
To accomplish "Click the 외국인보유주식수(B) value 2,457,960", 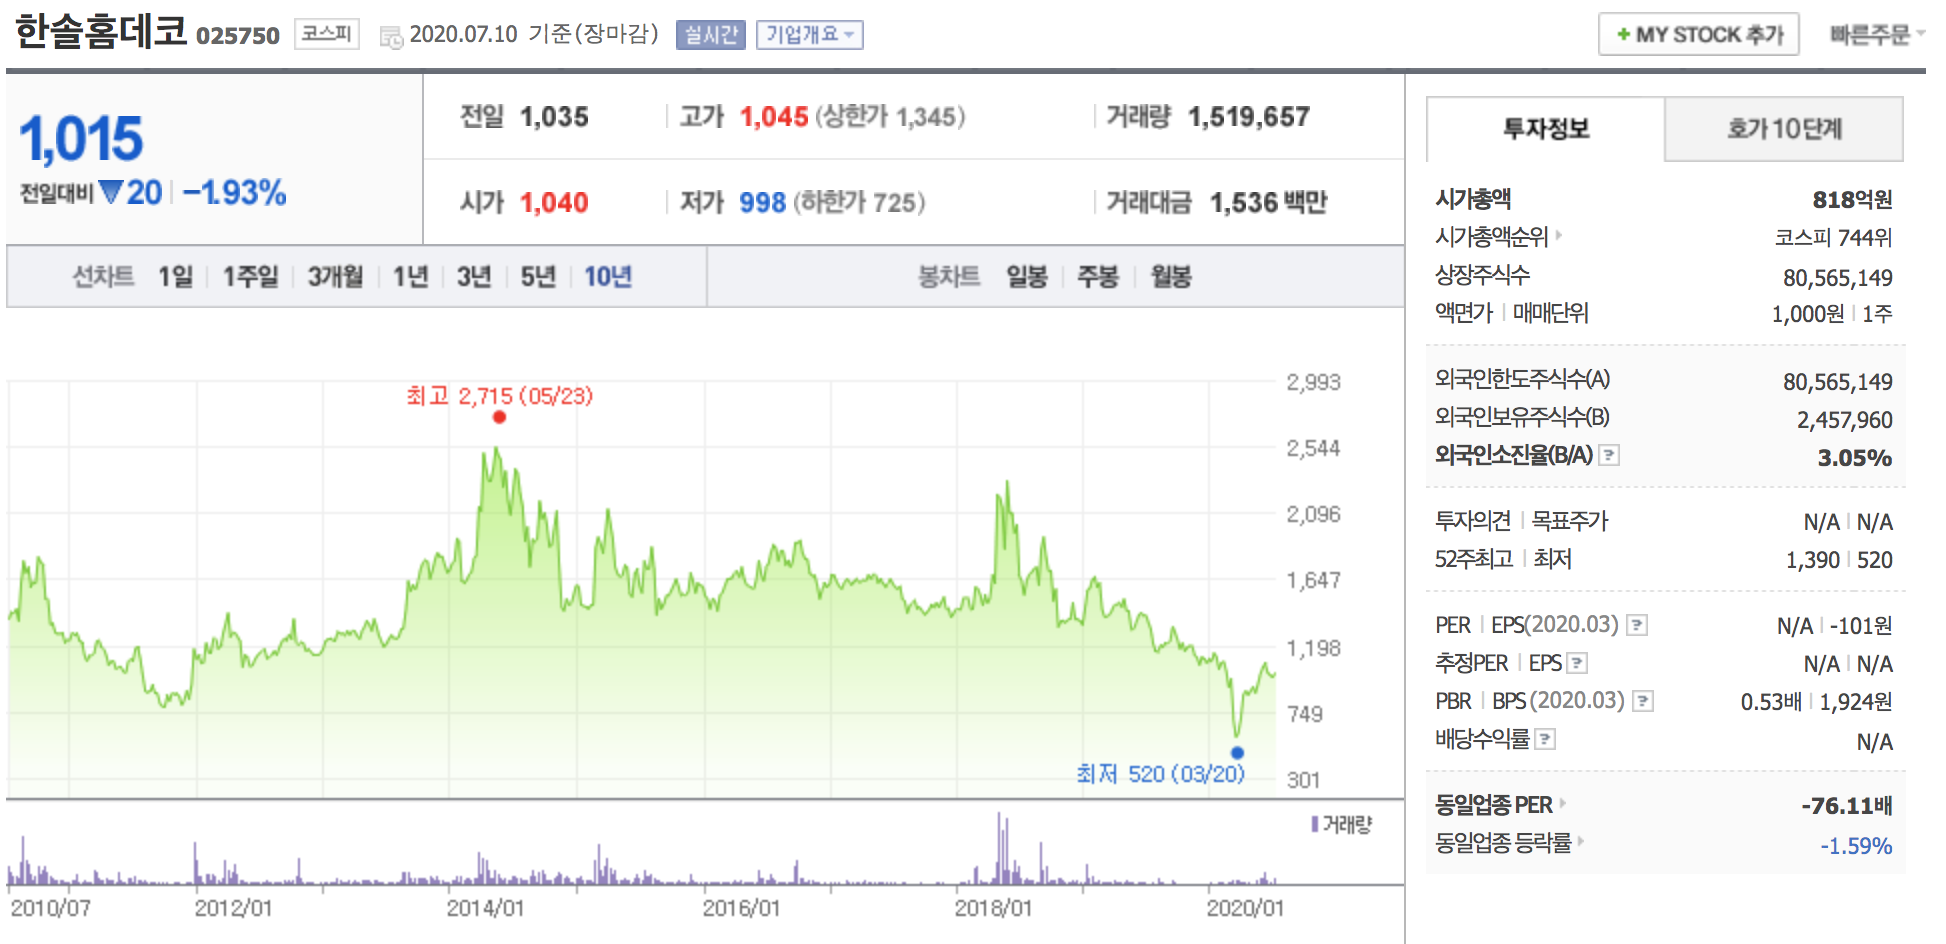I will (1844, 420).
